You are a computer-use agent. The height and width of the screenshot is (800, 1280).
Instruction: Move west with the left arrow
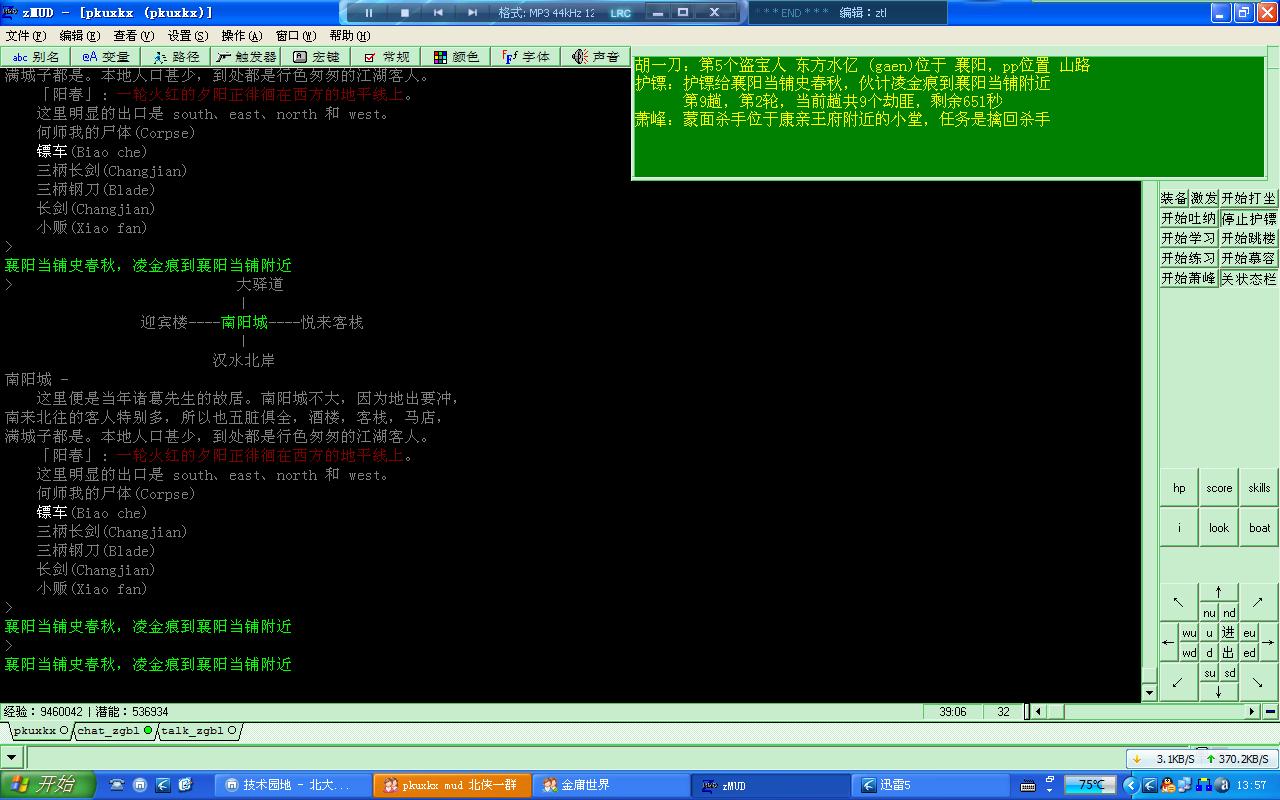(x=1169, y=642)
